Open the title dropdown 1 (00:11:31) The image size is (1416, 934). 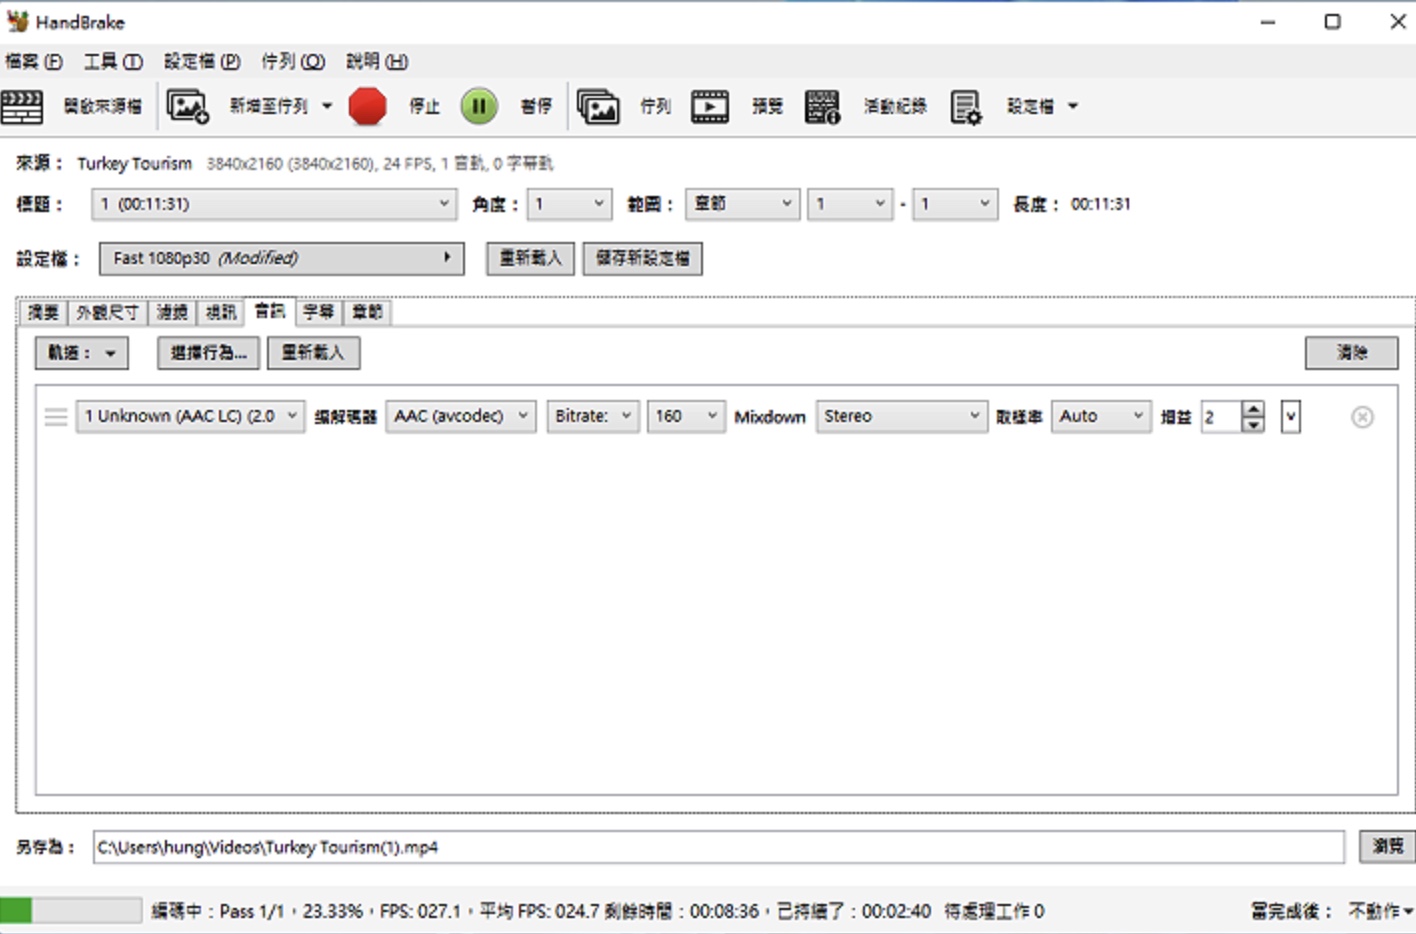tap(274, 204)
